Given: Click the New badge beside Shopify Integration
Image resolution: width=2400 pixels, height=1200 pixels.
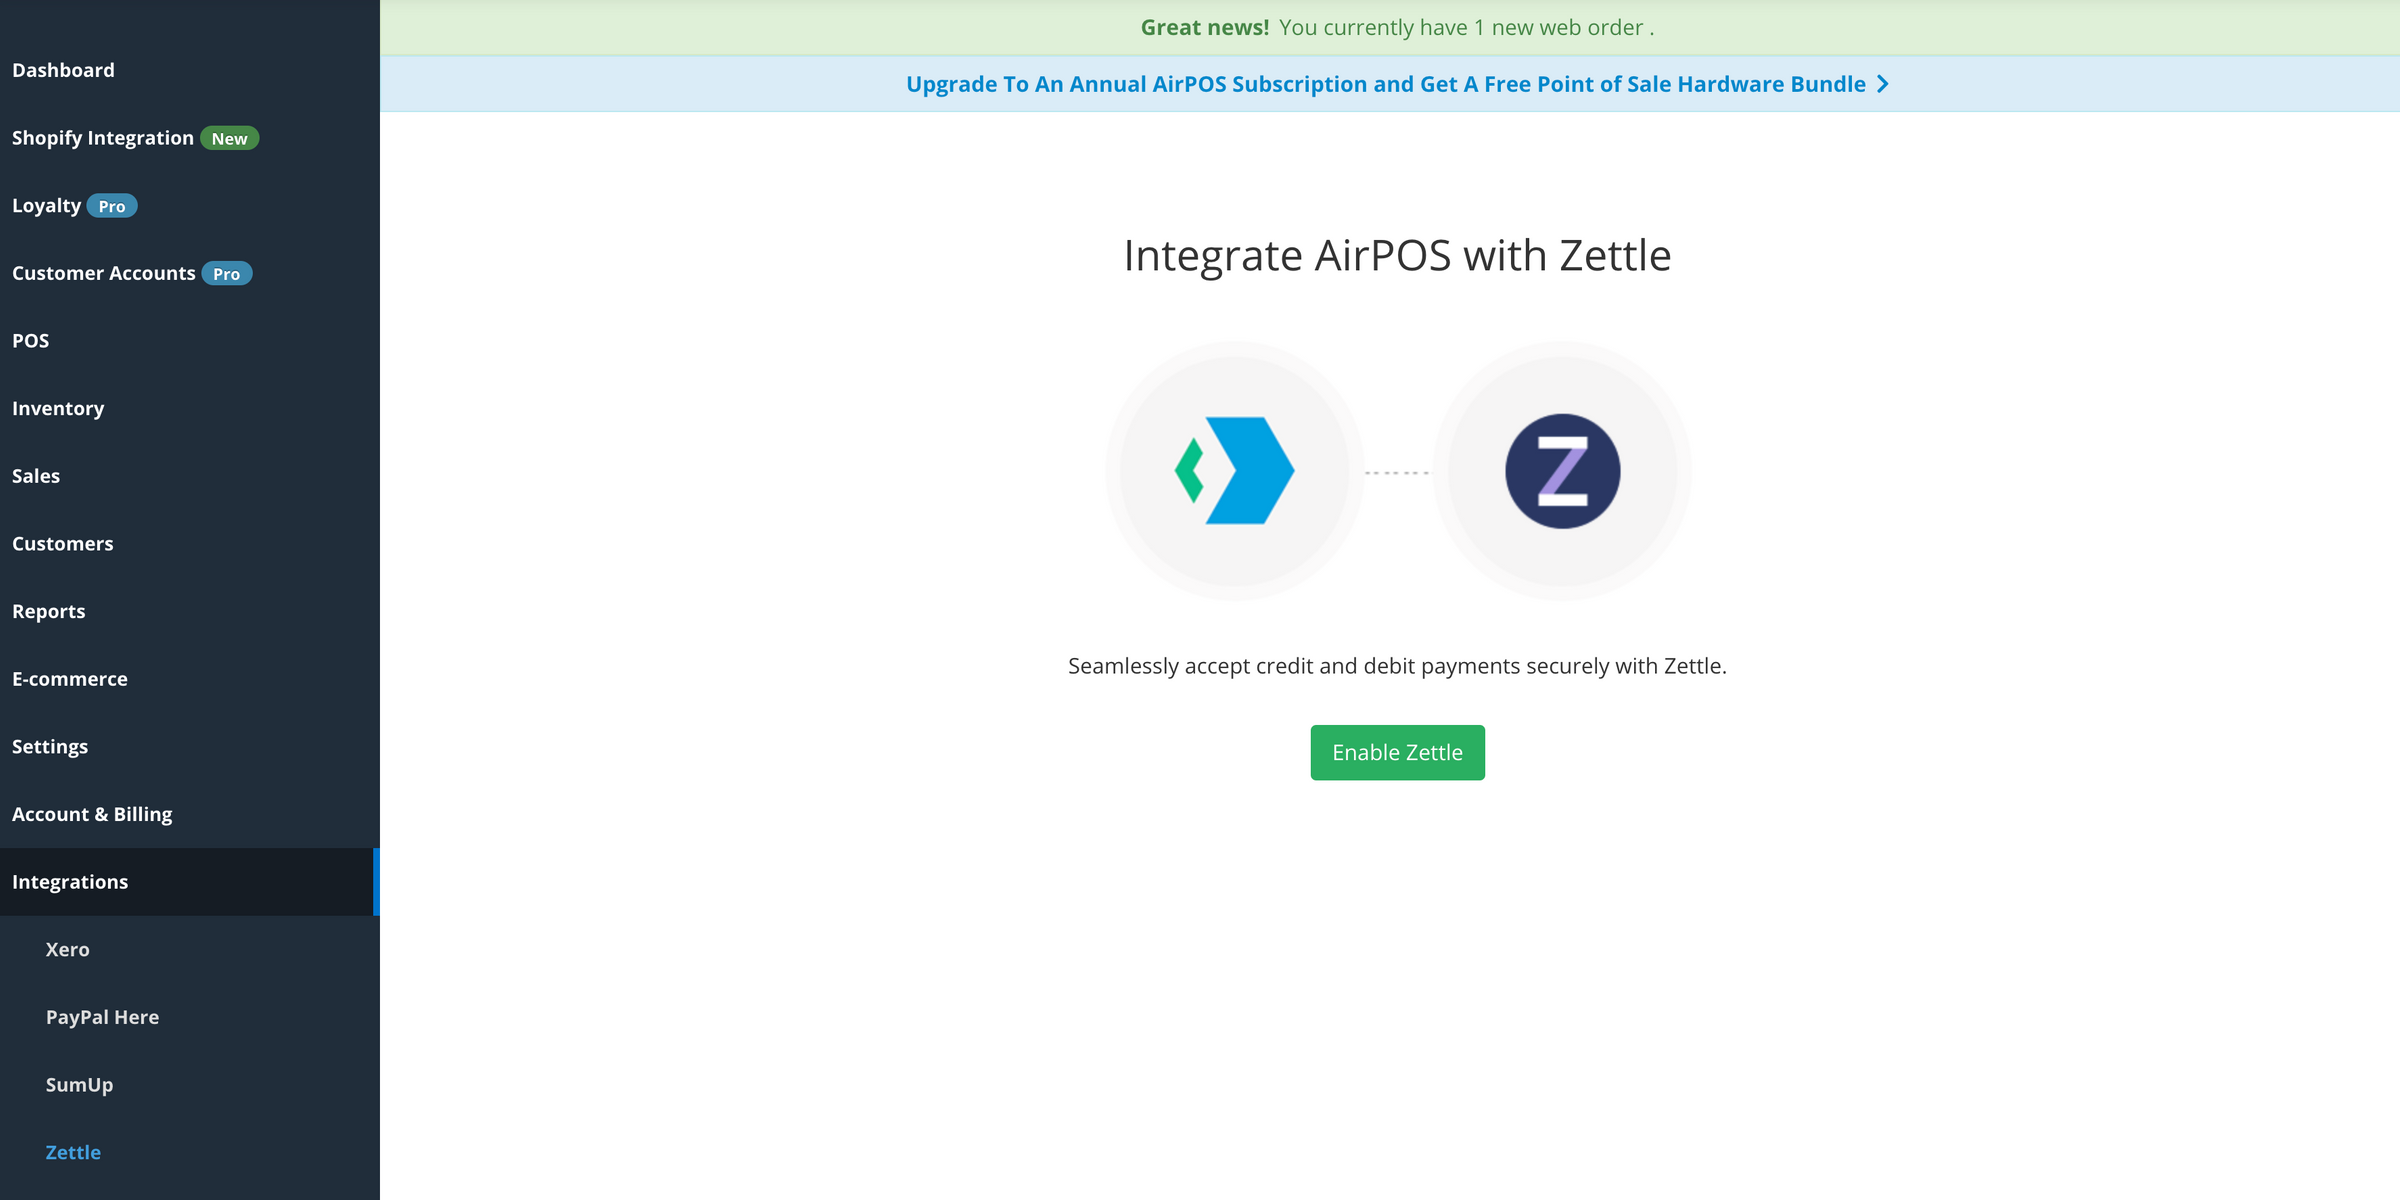Looking at the screenshot, I should point(230,138).
